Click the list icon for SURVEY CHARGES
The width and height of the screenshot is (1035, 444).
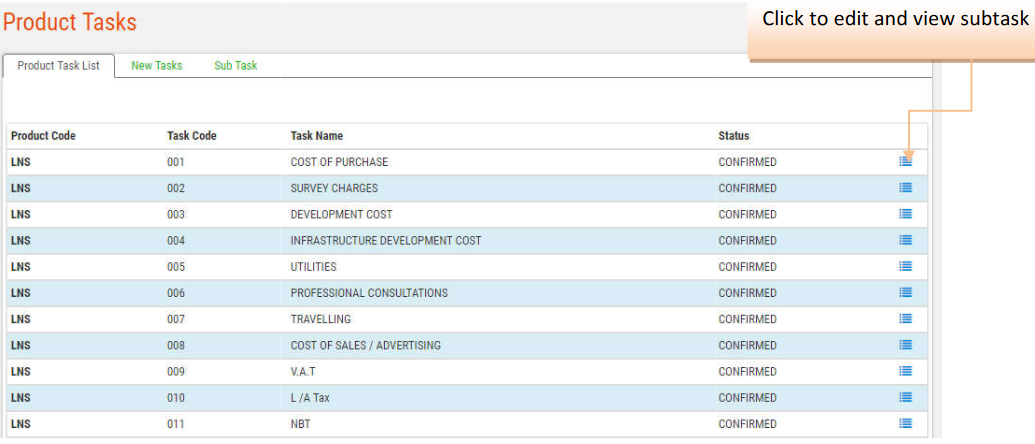[x=905, y=187]
